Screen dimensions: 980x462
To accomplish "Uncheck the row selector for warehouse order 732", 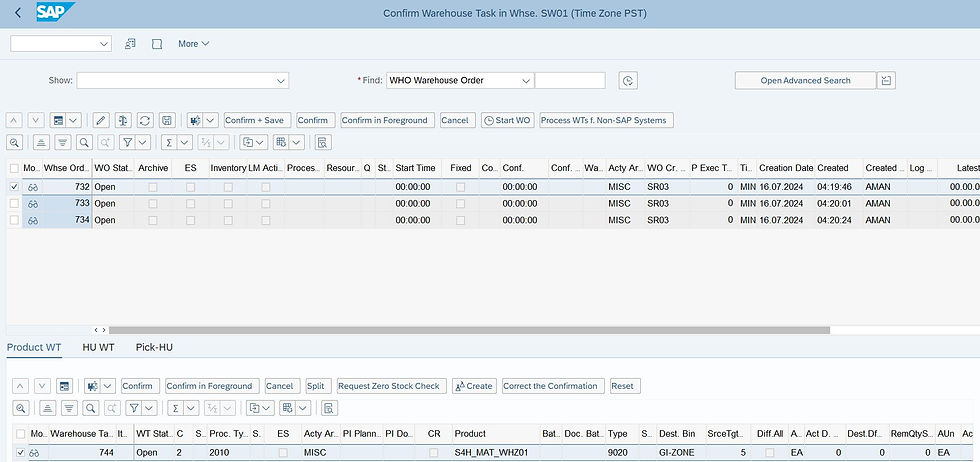I will point(14,186).
